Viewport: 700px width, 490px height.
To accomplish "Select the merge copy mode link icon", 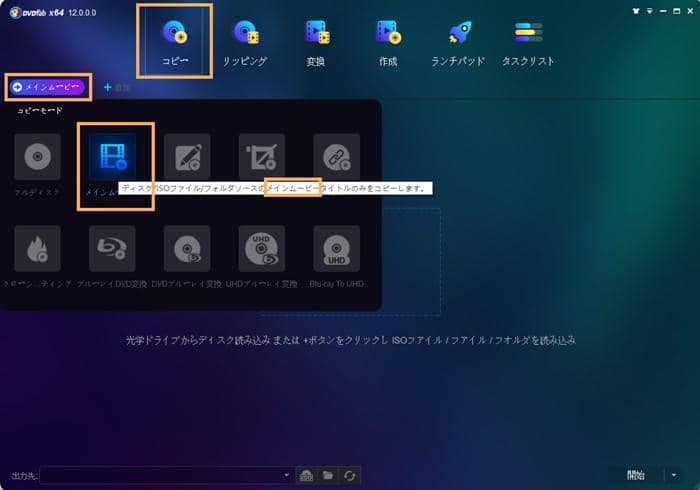I will tap(337, 157).
